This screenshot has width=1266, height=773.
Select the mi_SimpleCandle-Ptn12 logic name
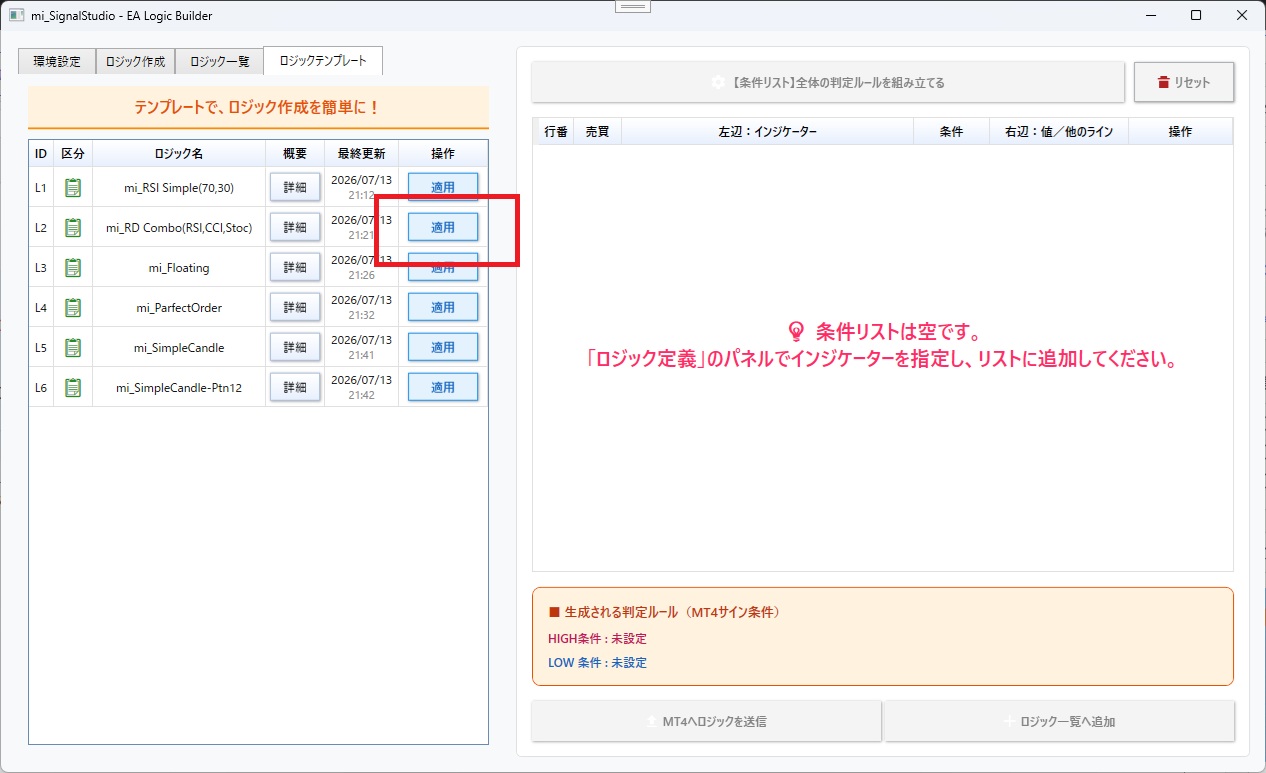point(179,388)
